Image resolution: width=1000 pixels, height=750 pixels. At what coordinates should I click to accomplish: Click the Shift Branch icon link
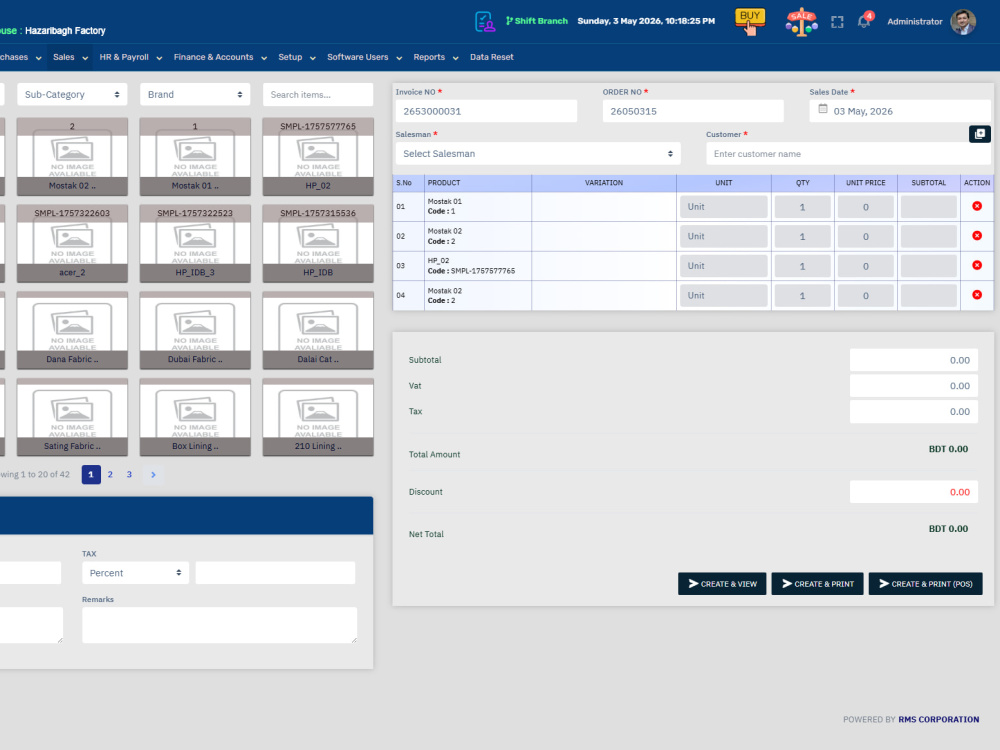pyautogui.click(x=536, y=21)
